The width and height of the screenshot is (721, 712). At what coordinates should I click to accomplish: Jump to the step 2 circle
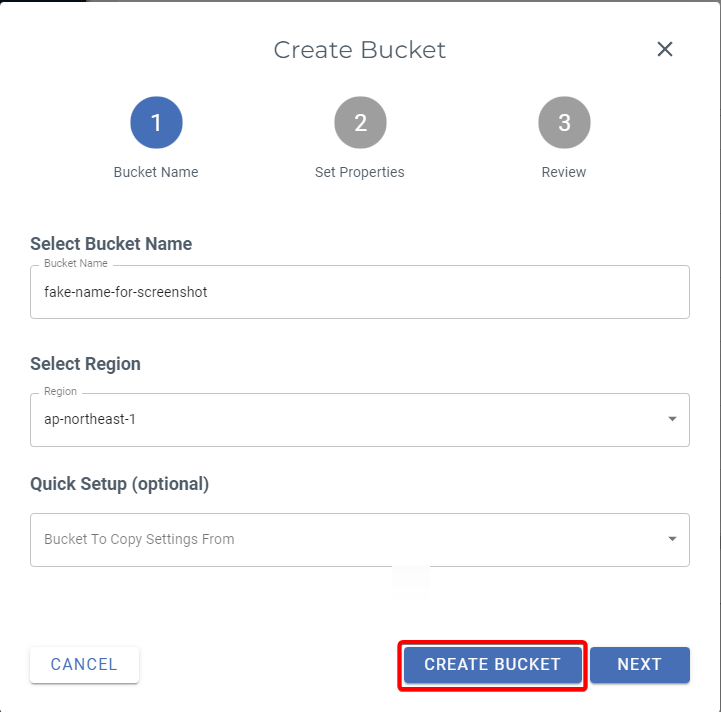click(360, 123)
